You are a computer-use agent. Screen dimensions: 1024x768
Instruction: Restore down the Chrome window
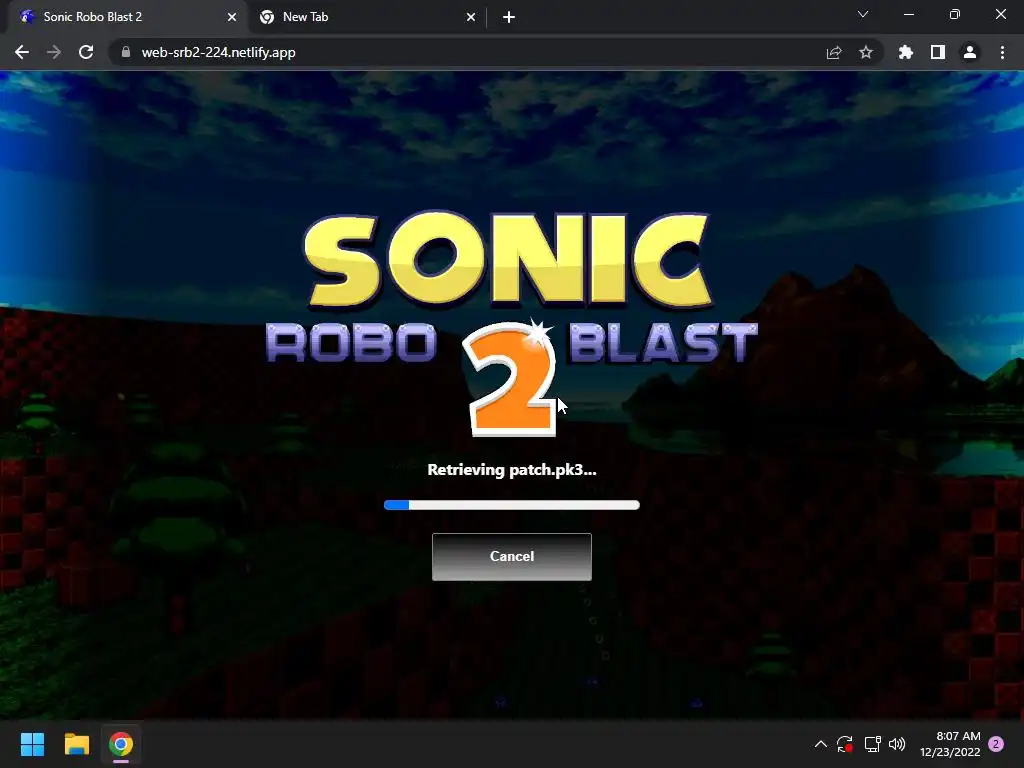tap(955, 14)
